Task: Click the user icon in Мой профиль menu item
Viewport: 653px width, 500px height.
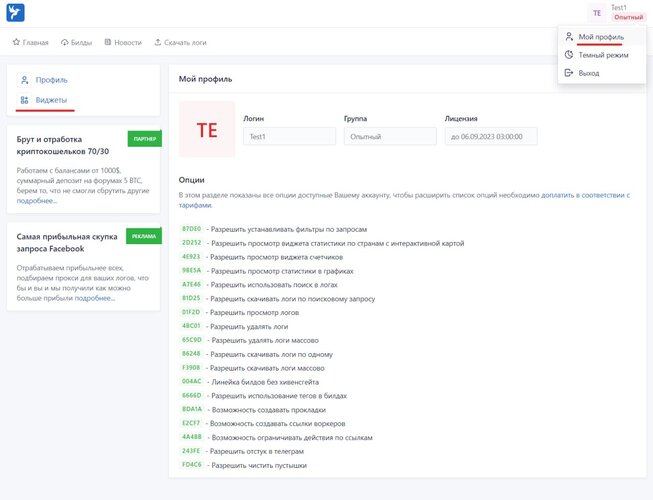Action: coord(569,37)
